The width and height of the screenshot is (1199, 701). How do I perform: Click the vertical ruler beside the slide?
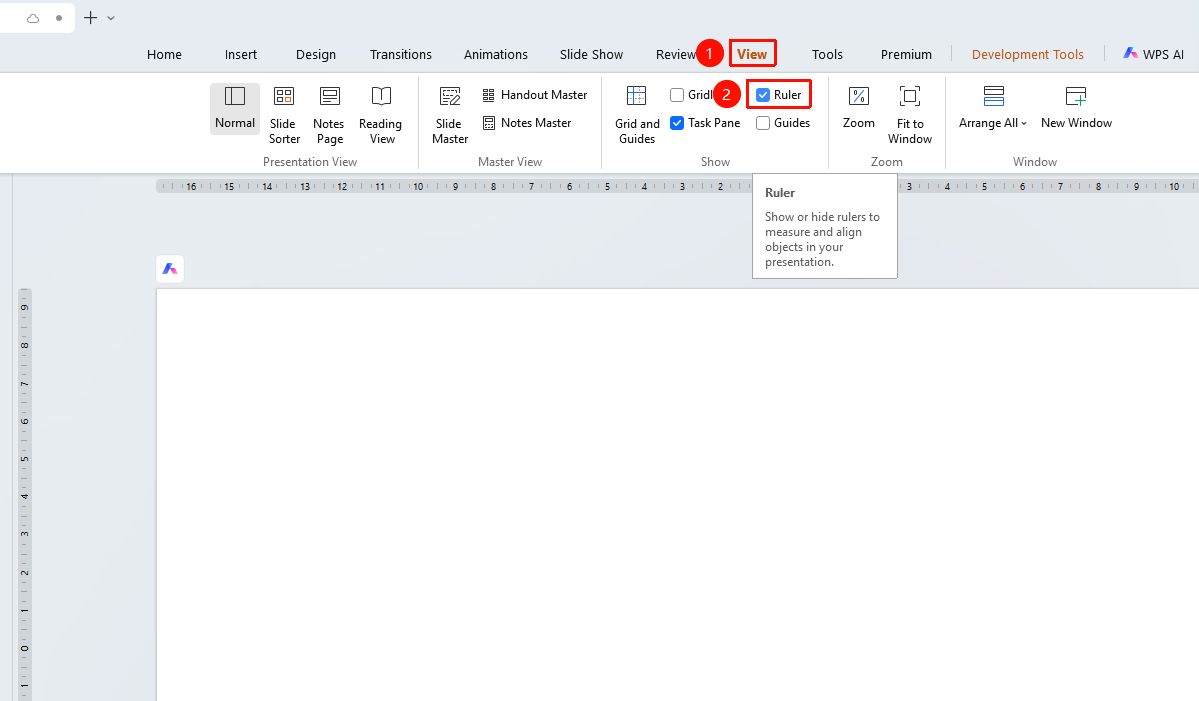point(24,495)
